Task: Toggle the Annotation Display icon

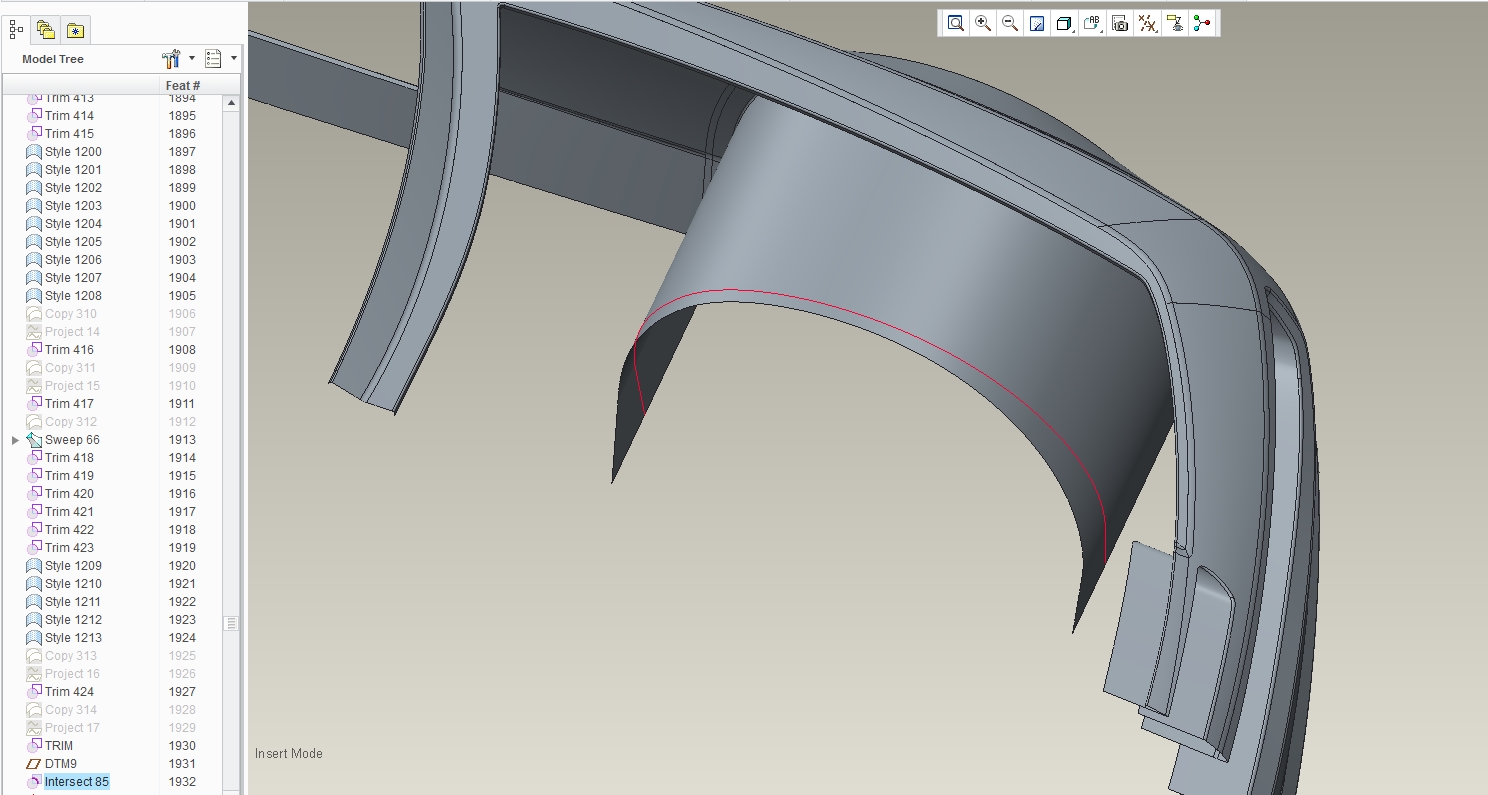Action: [1175, 23]
